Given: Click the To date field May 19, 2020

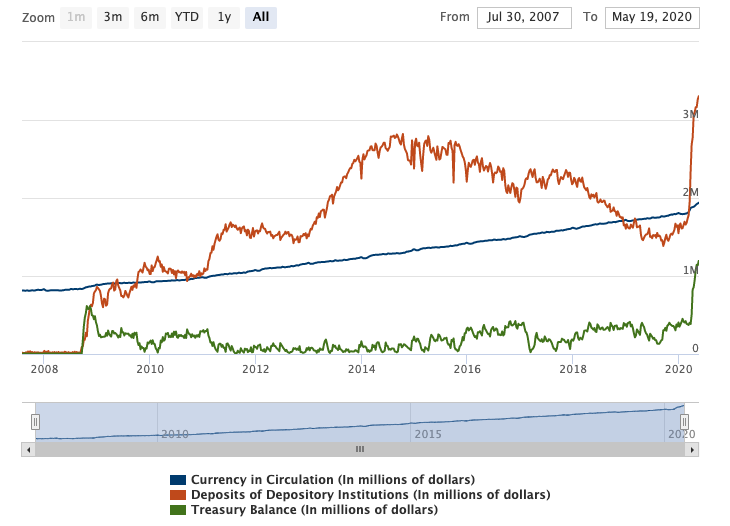Looking at the screenshot, I should (x=652, y=17).
